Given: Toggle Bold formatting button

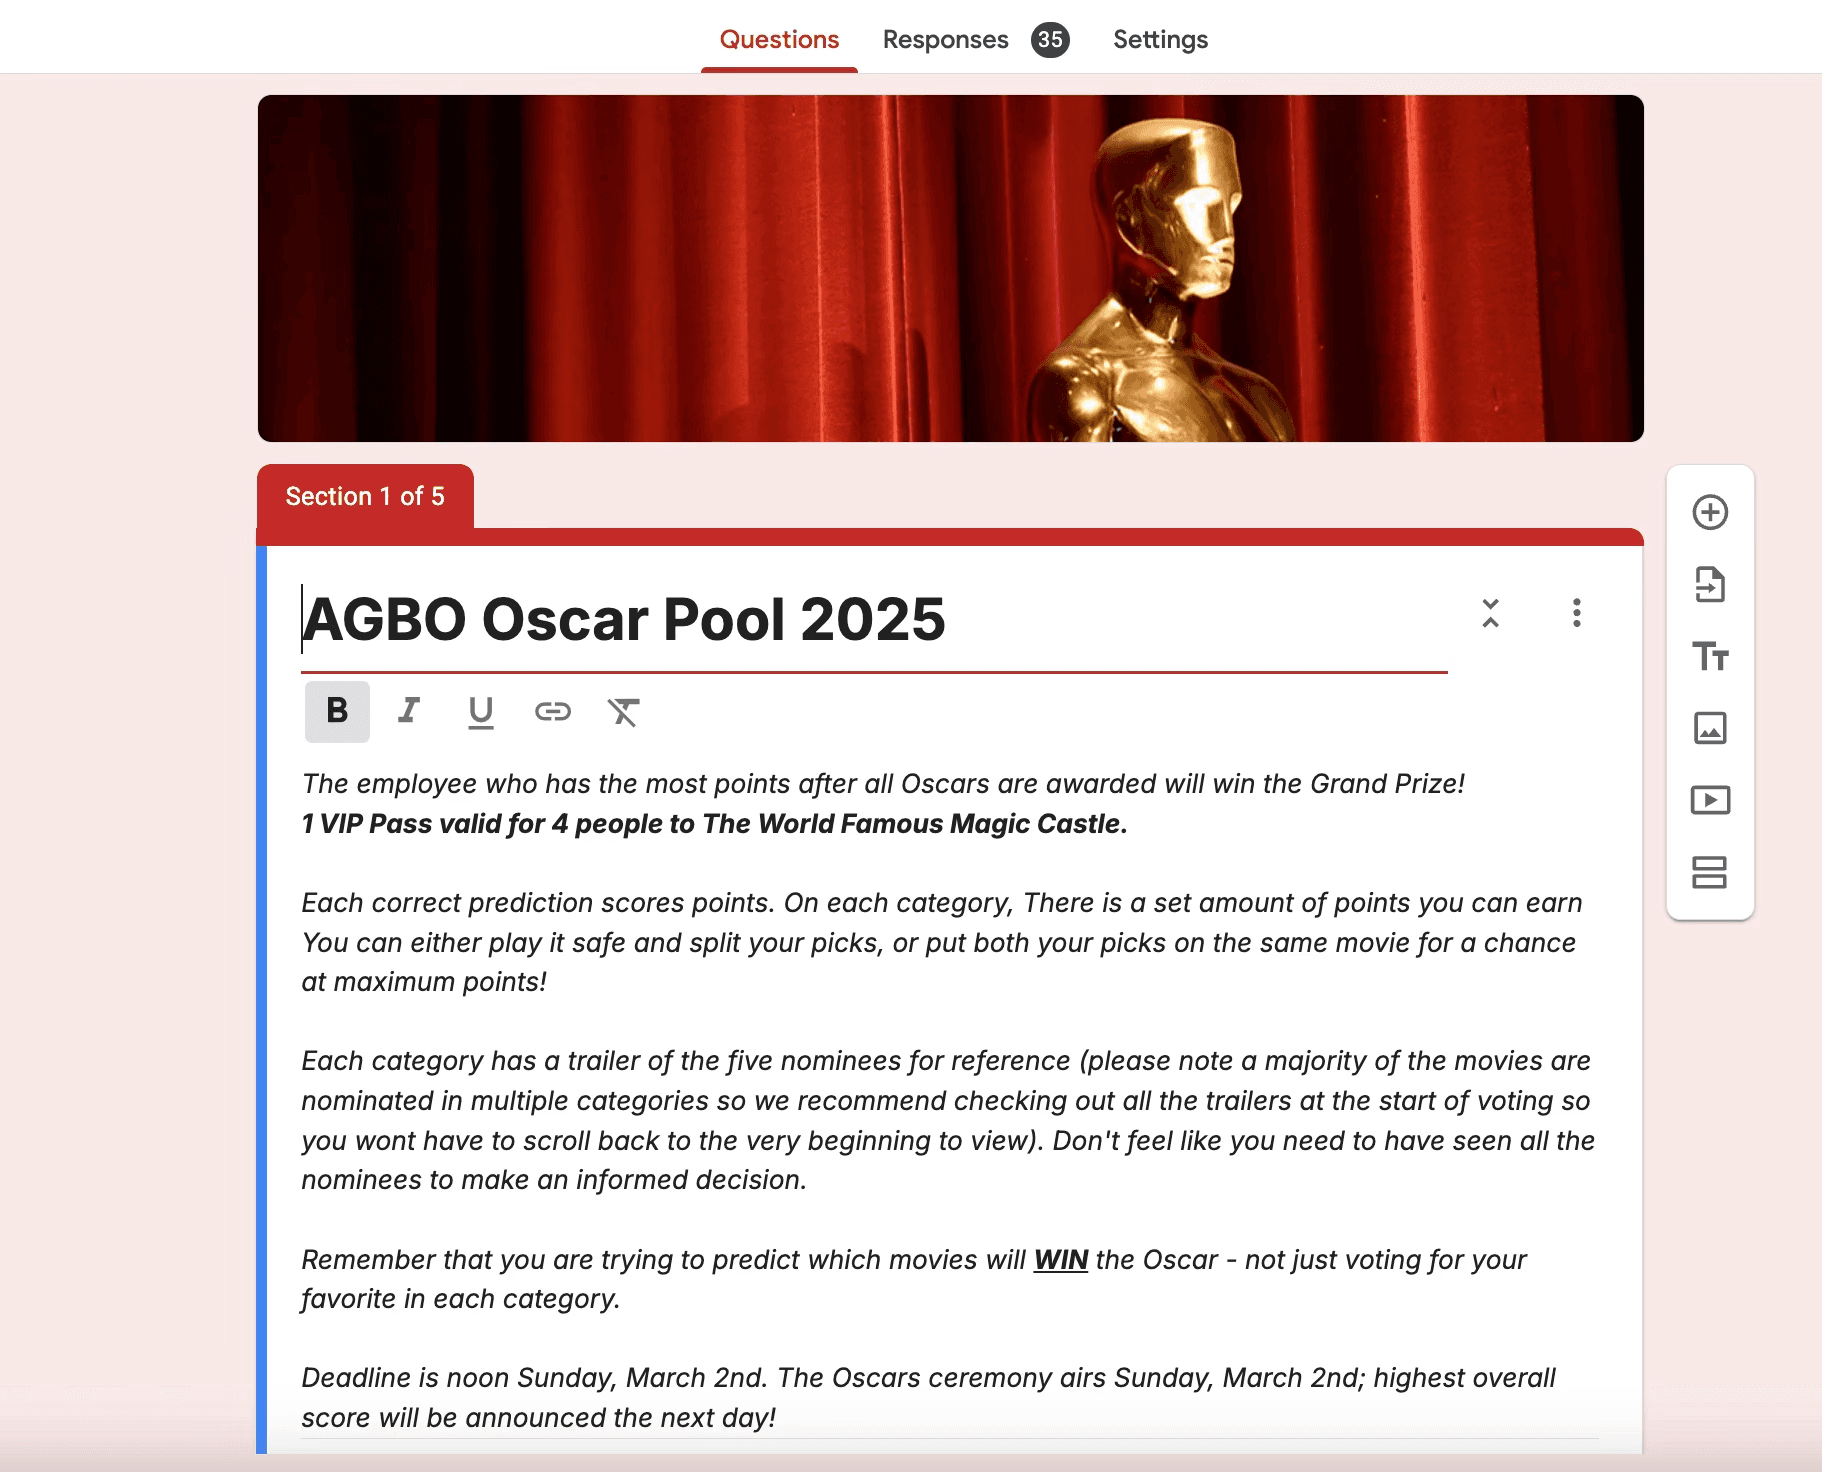Looking at the screenshot, I should [x=337, y=711].
